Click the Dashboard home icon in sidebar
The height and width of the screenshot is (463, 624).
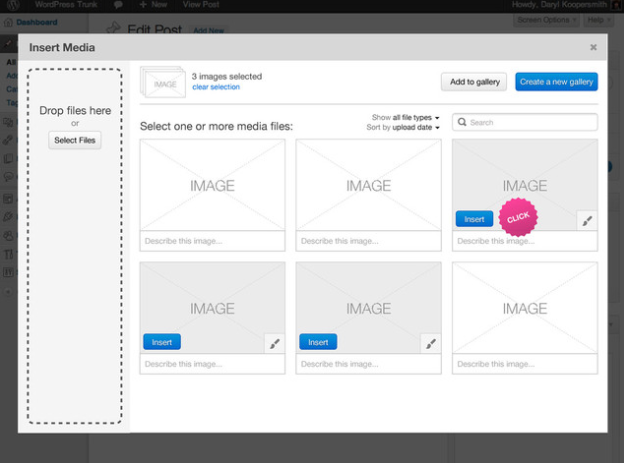9,22
